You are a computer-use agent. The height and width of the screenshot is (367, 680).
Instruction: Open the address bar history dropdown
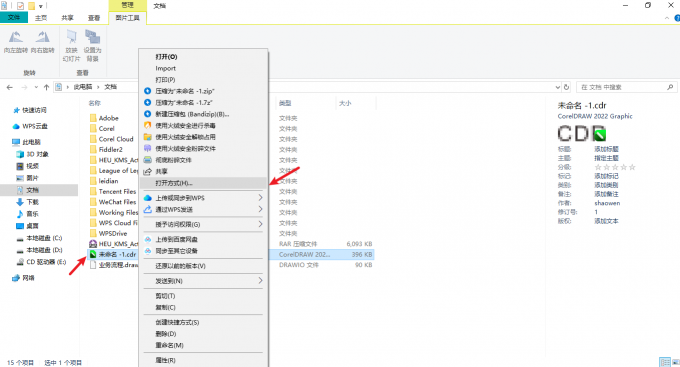tap(558, 87)
